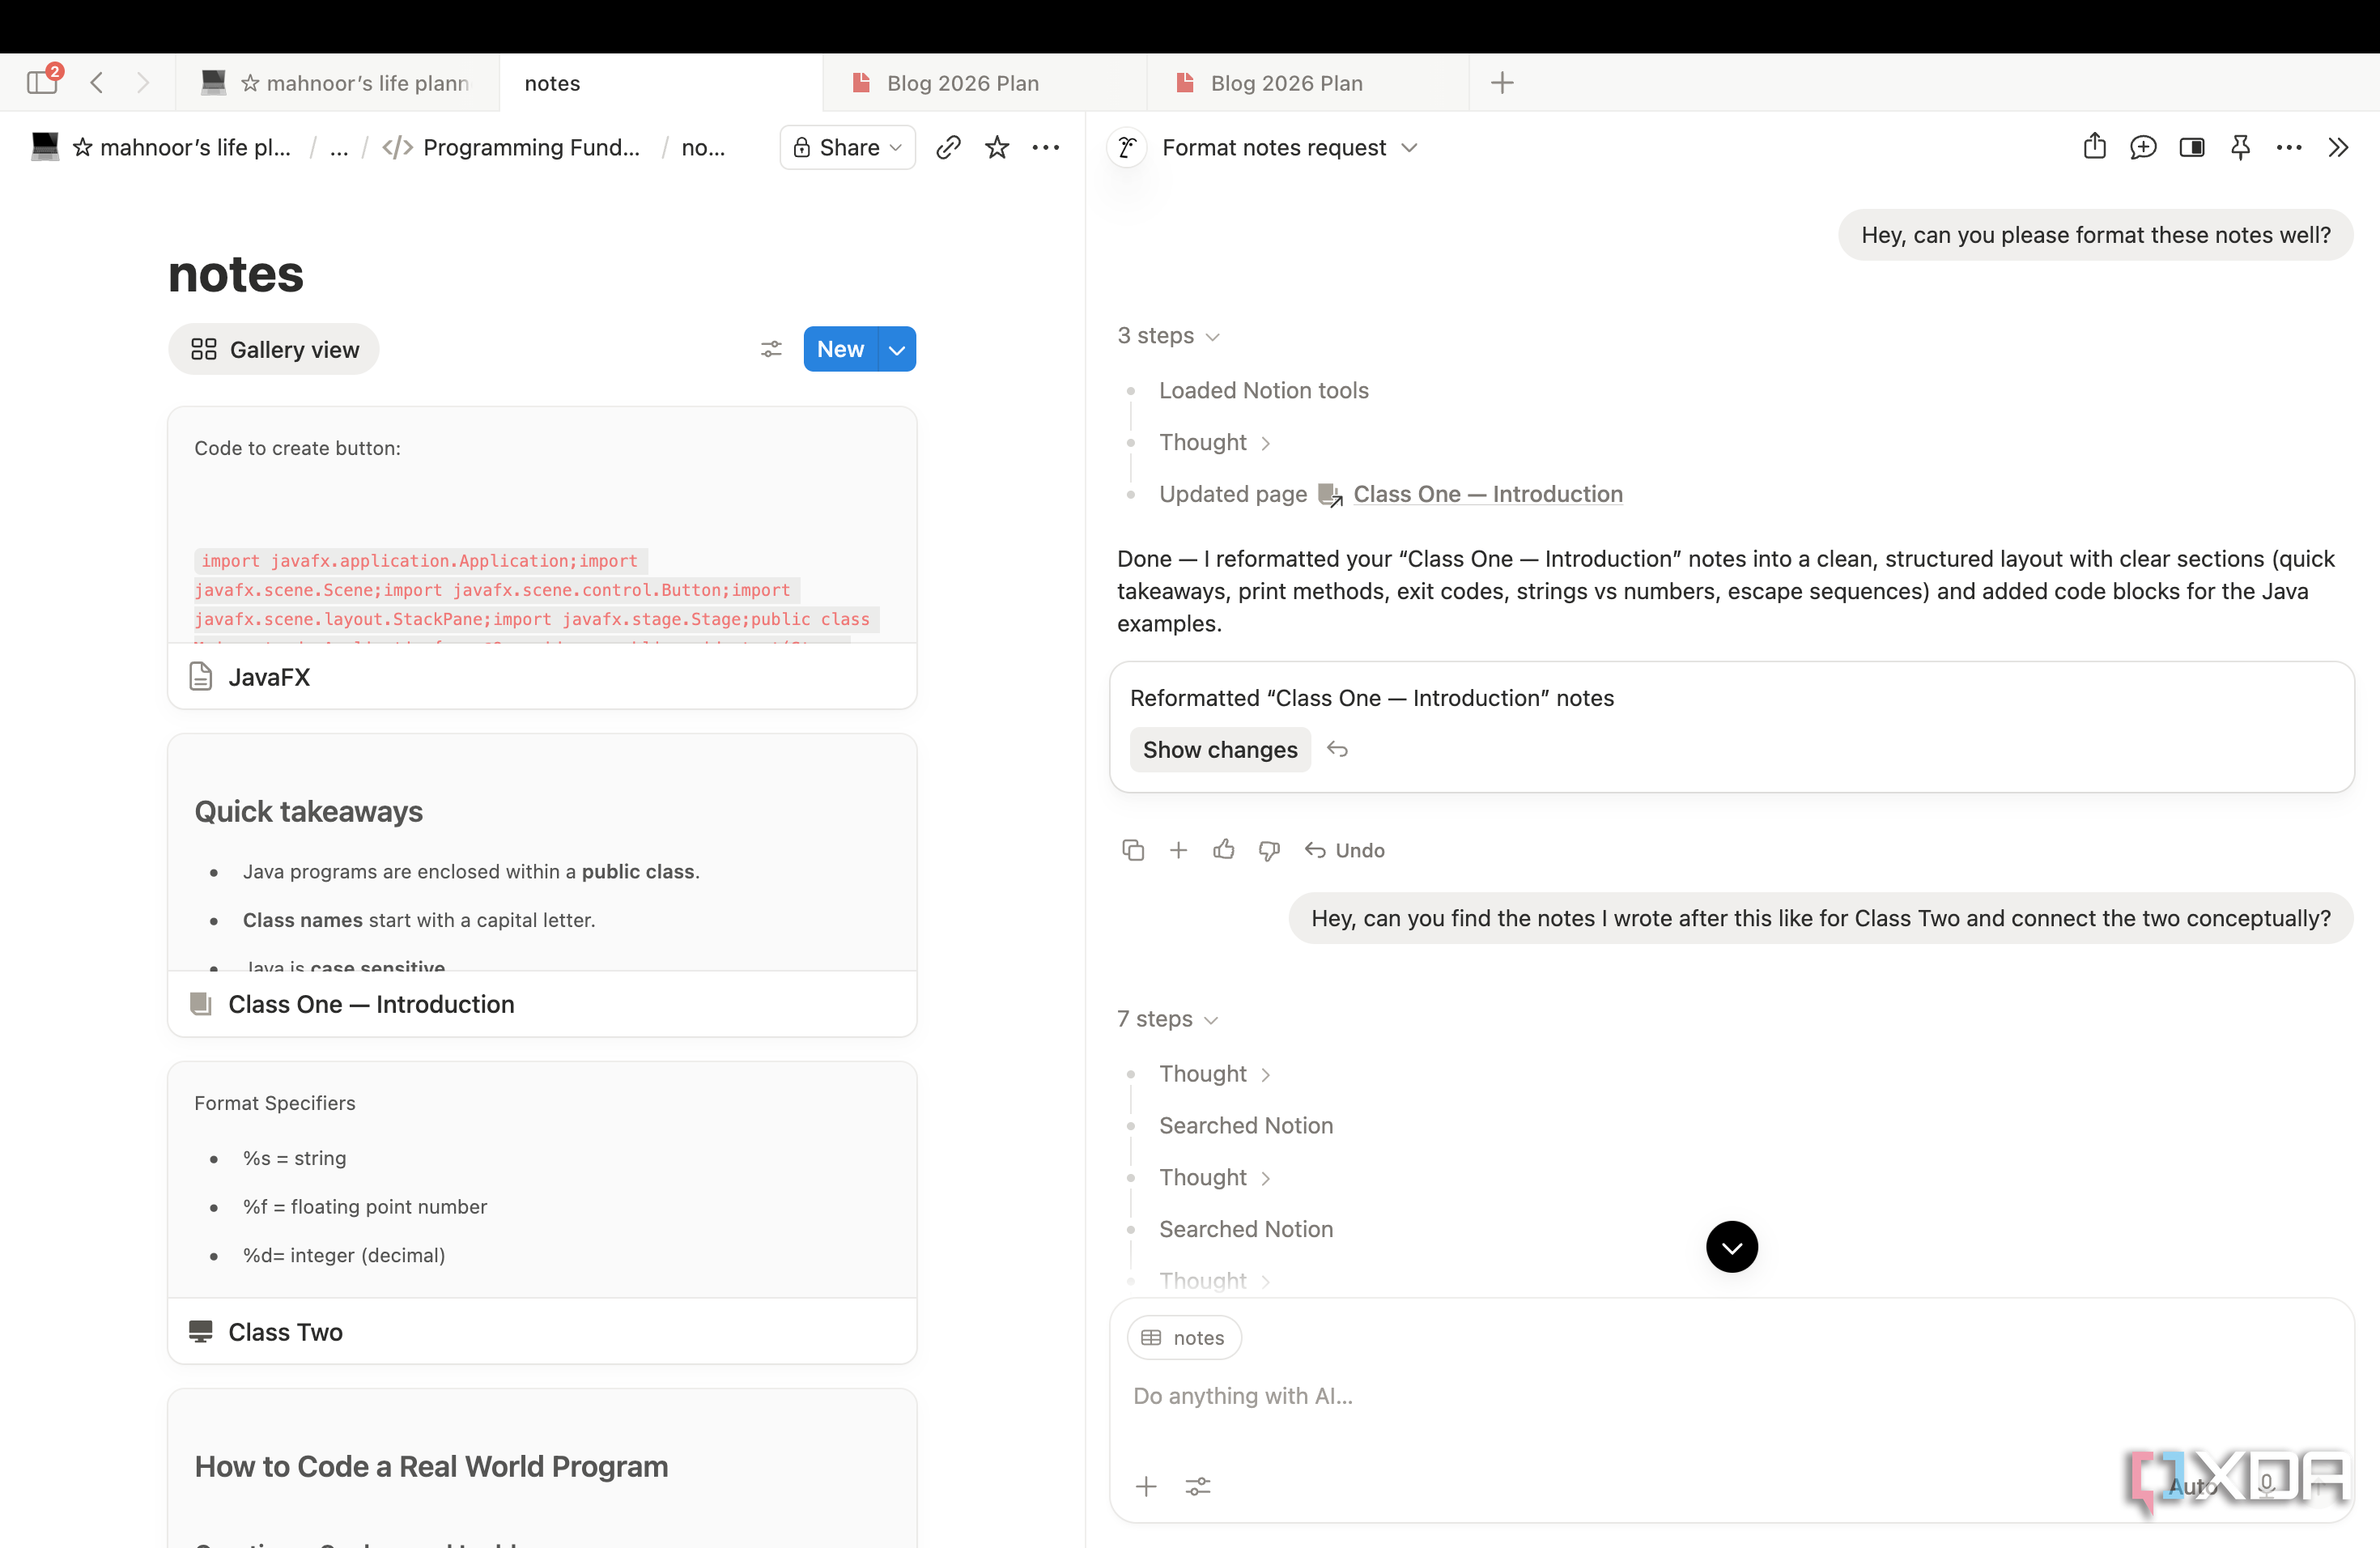
Task: Open the sidebar toggle with notification badge
Action: point(43,81)
